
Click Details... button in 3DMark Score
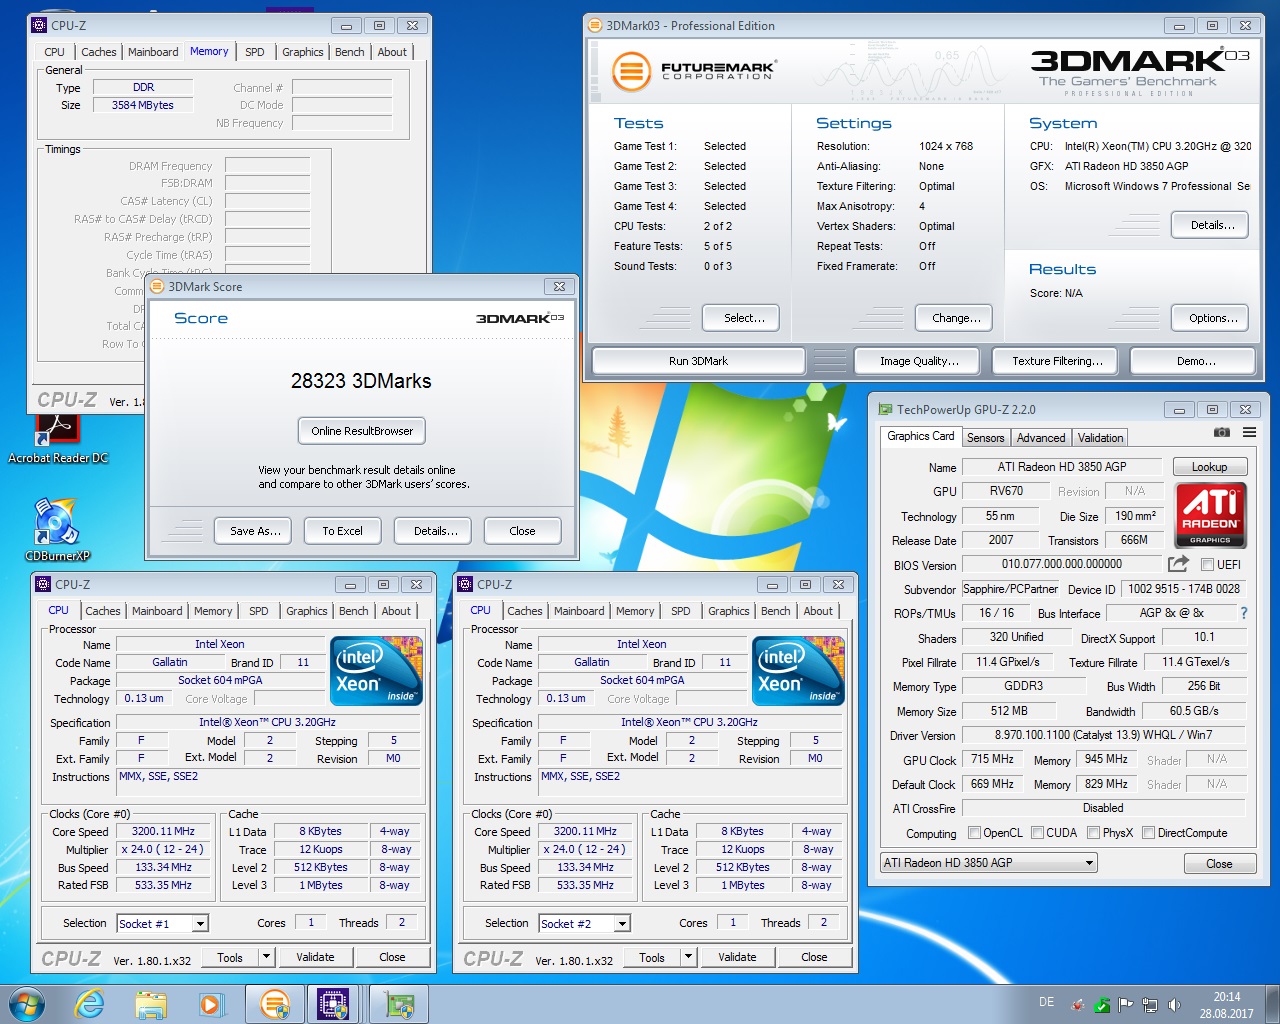pyautogui.click(x=435, y=531)
